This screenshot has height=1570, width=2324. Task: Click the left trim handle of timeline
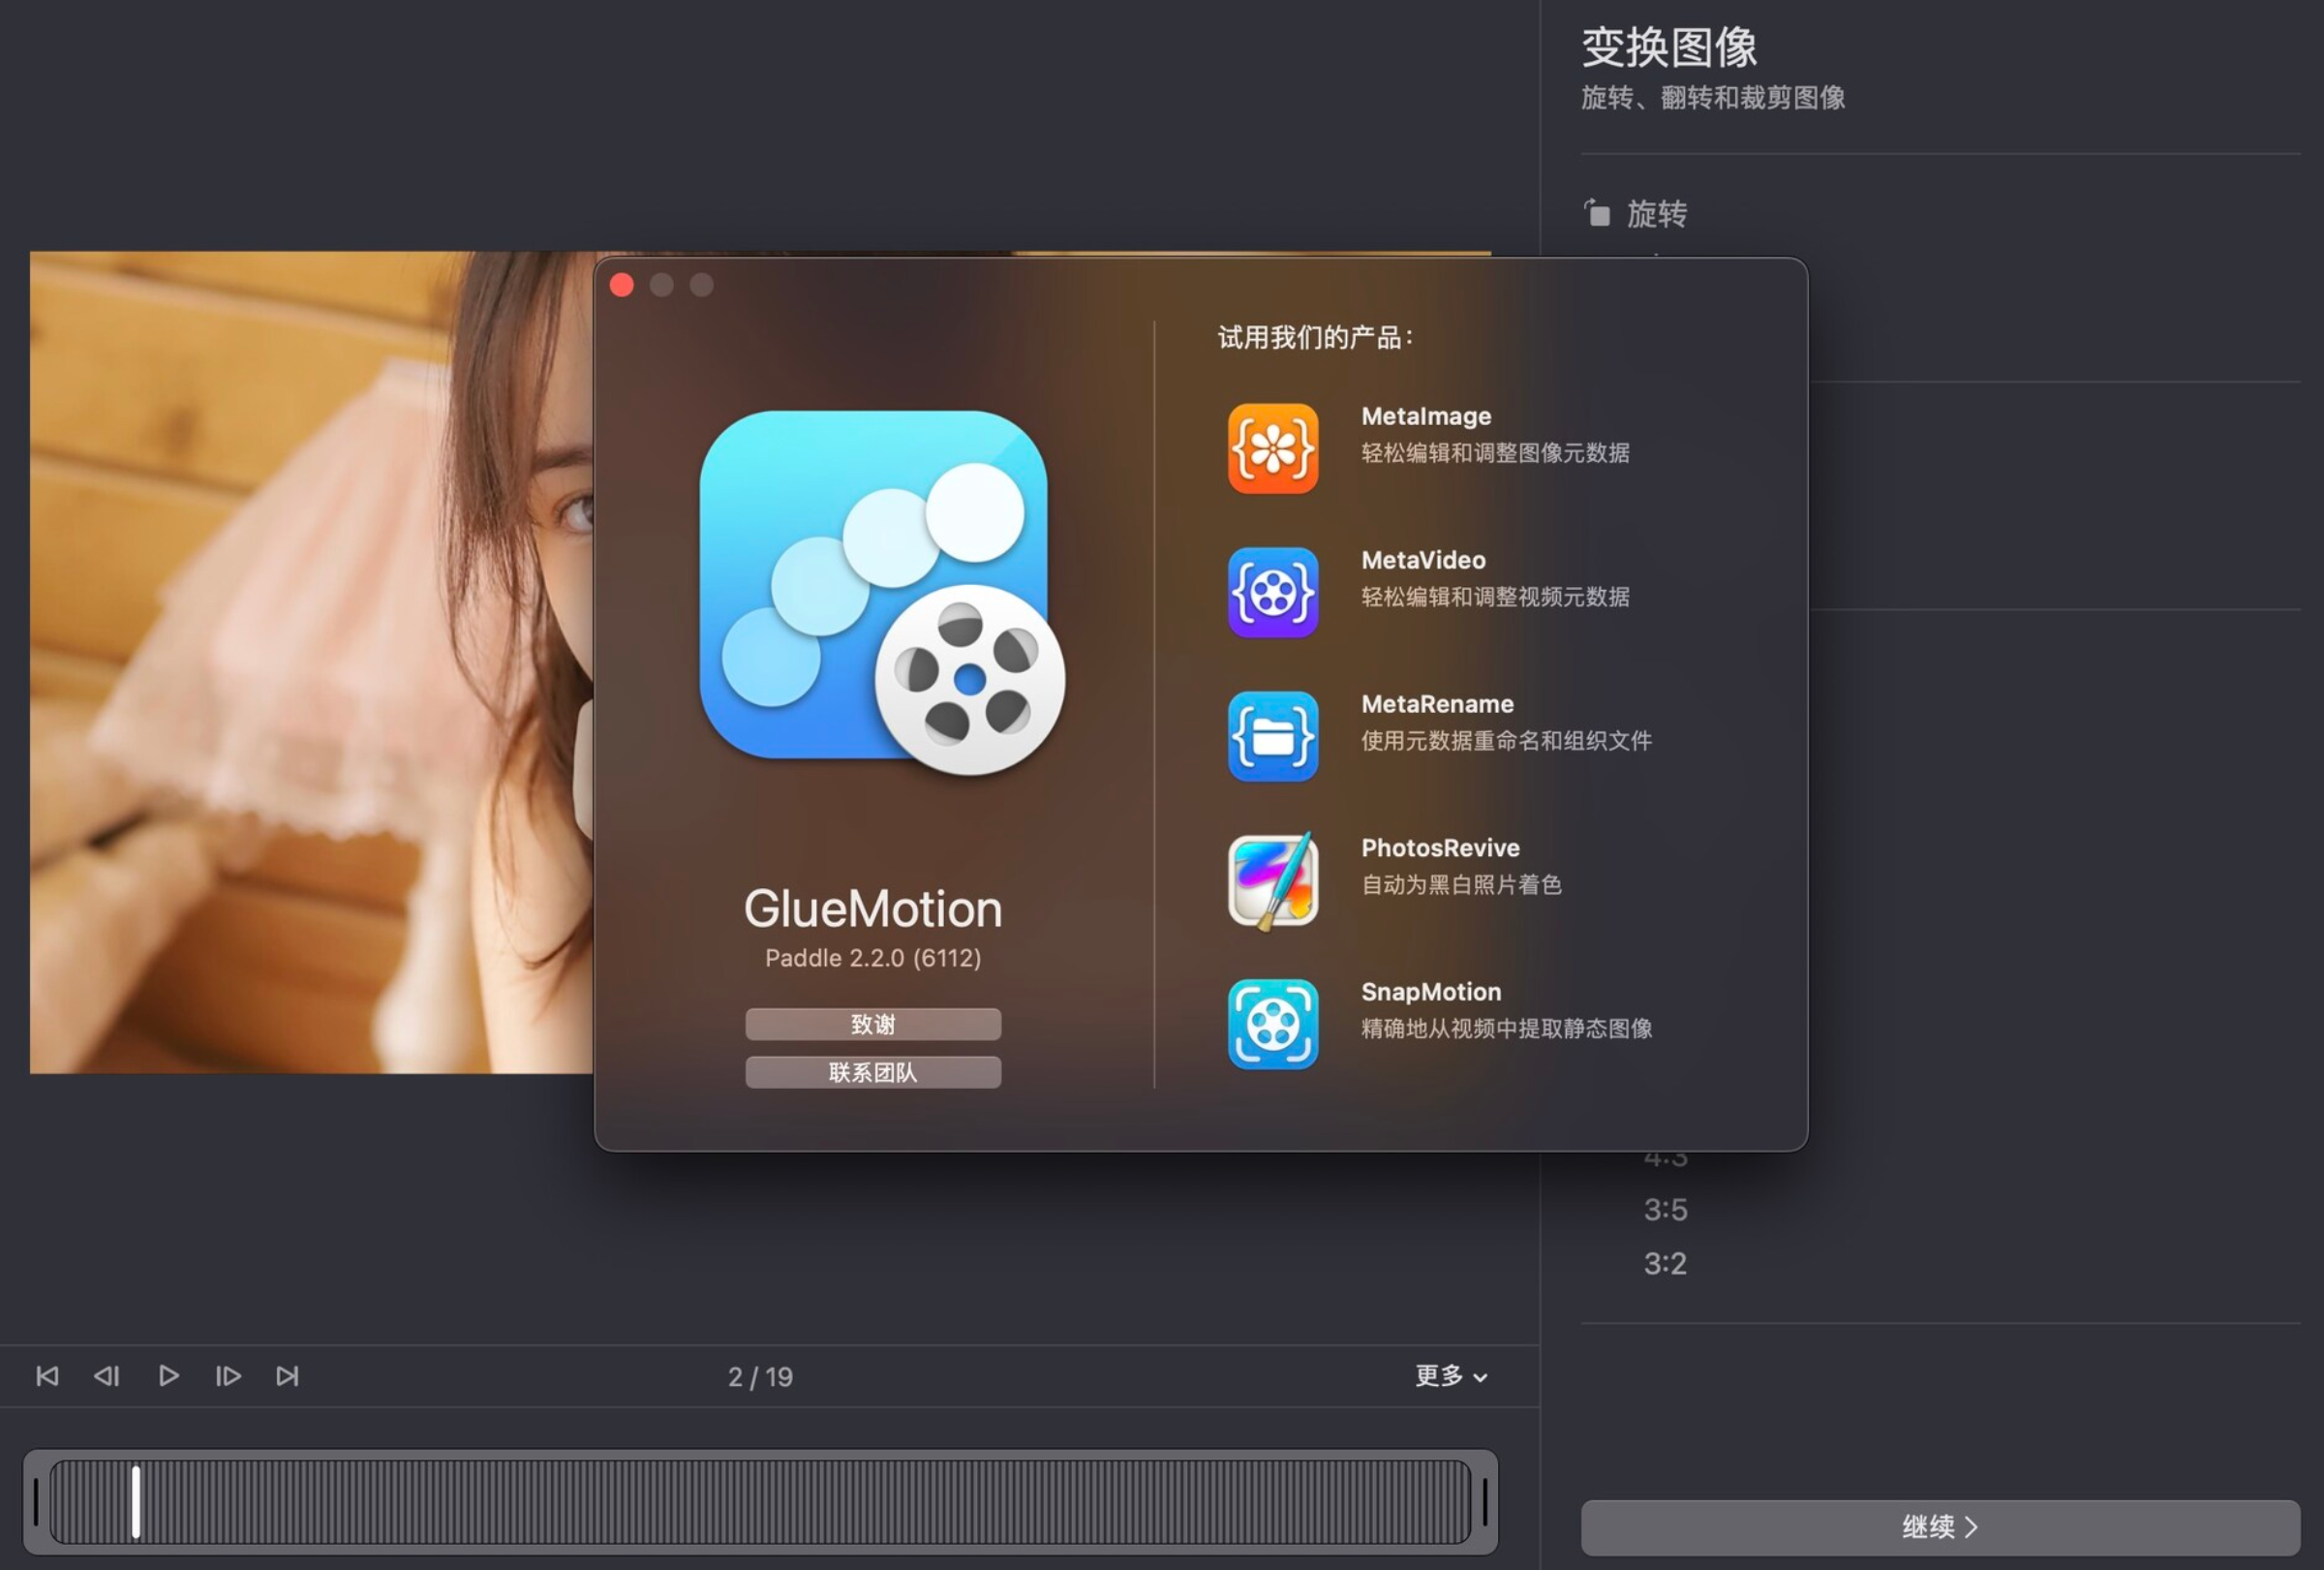pyautogui.click(x=36, y=1501)
